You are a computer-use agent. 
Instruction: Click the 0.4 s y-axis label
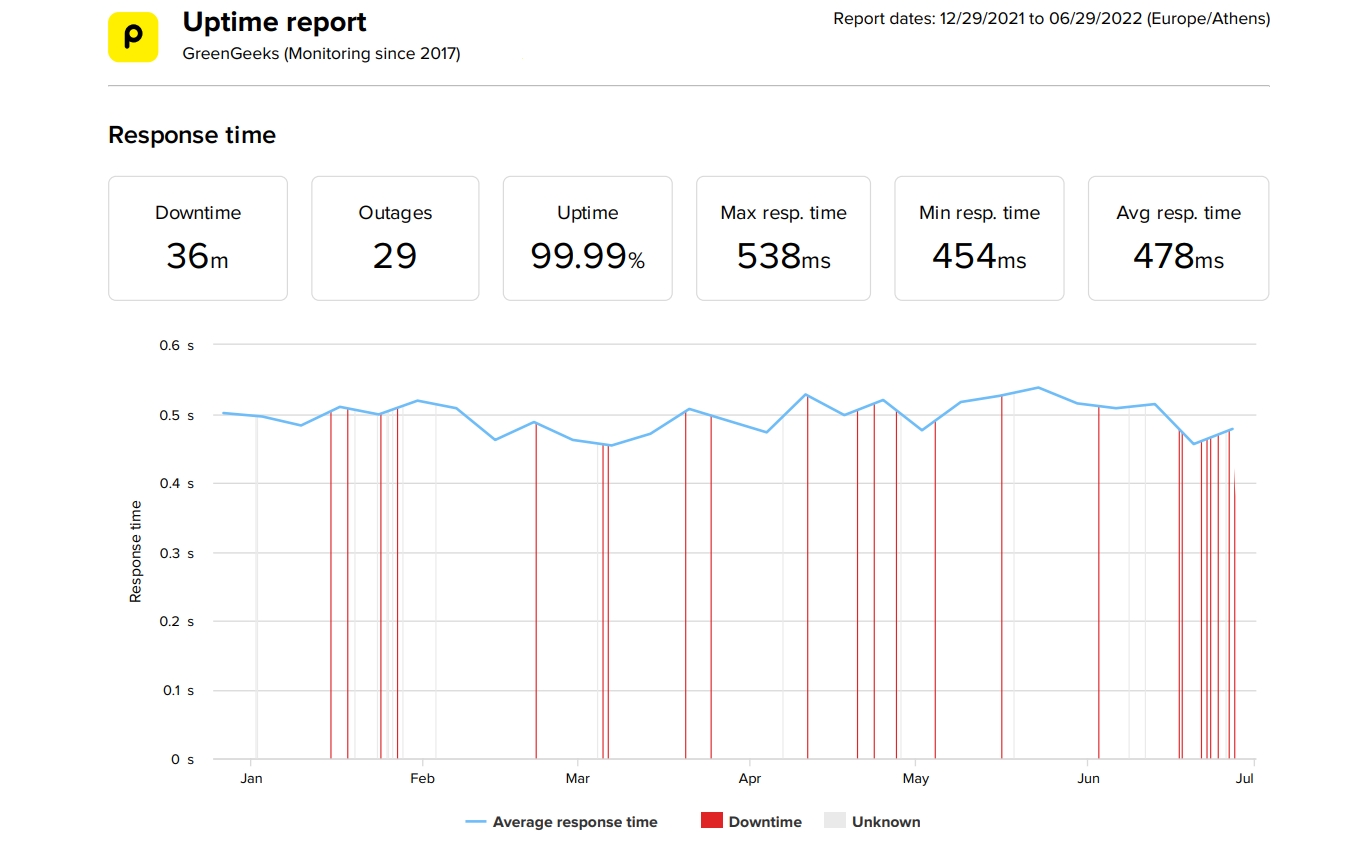(179, 483)
